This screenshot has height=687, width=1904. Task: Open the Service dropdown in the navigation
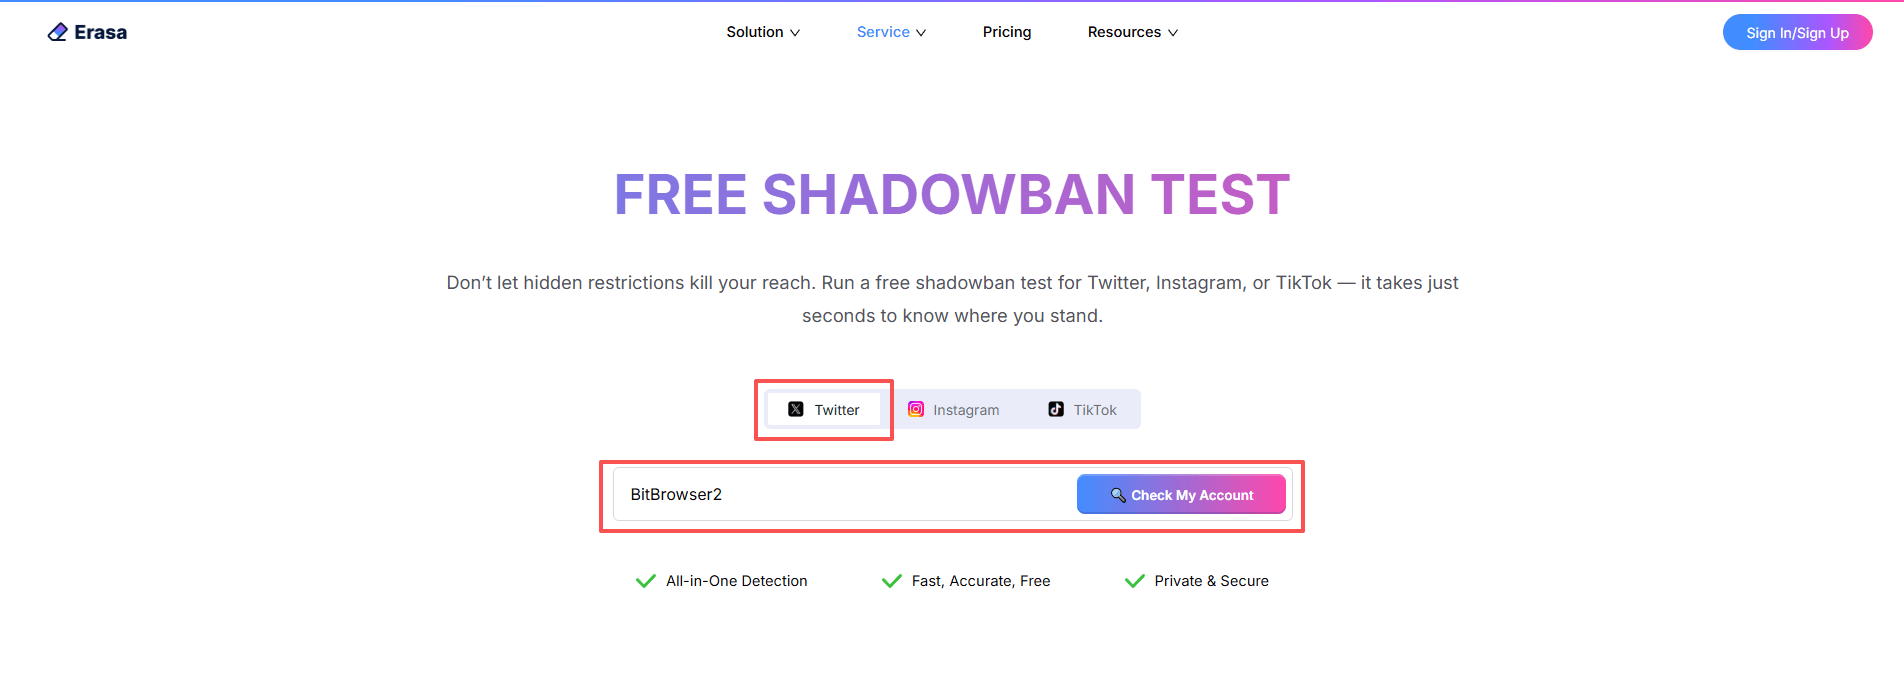pyautogui.click(x=891, y=32)
